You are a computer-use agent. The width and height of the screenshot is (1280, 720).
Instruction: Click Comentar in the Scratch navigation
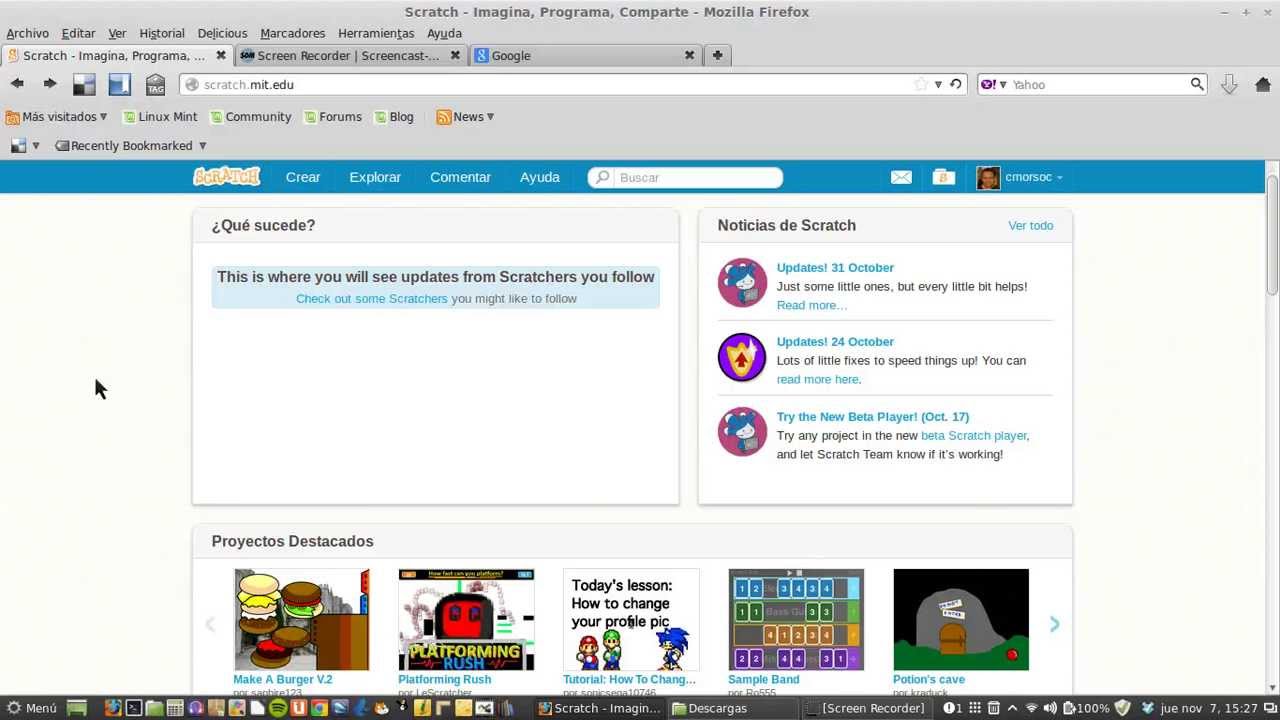[x=460, y=177]
